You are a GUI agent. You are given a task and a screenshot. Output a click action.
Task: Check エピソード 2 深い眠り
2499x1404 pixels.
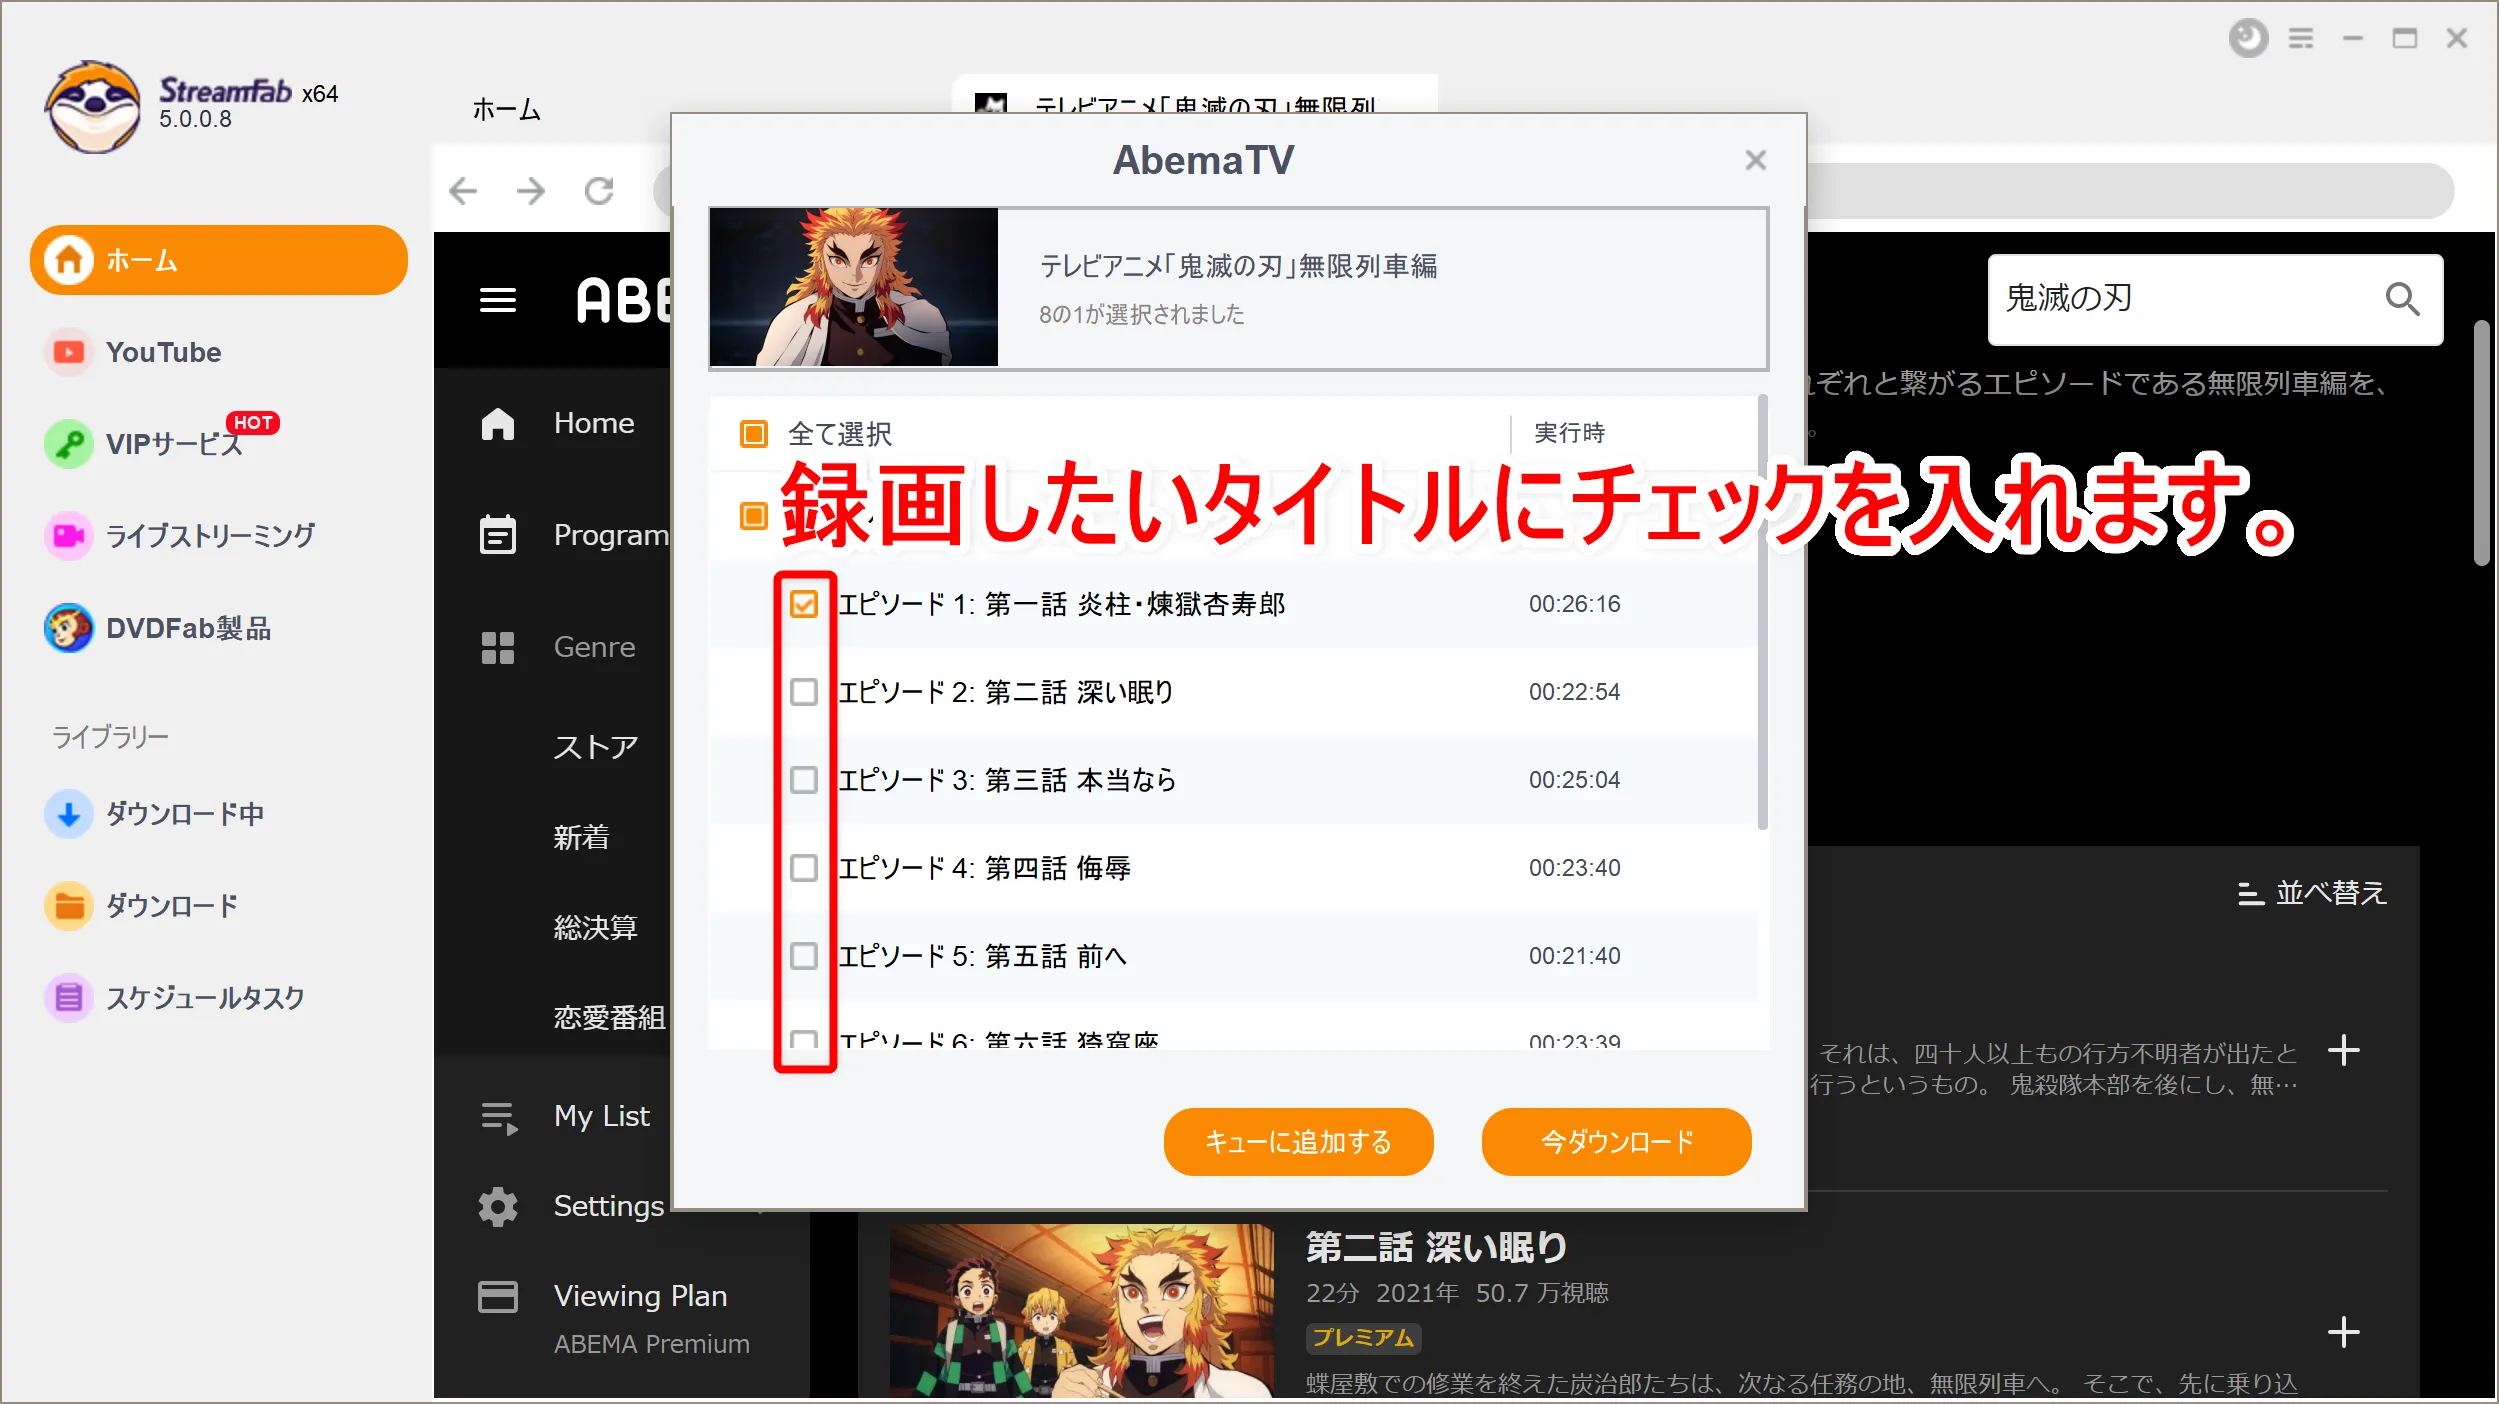(x=804, y=692)
